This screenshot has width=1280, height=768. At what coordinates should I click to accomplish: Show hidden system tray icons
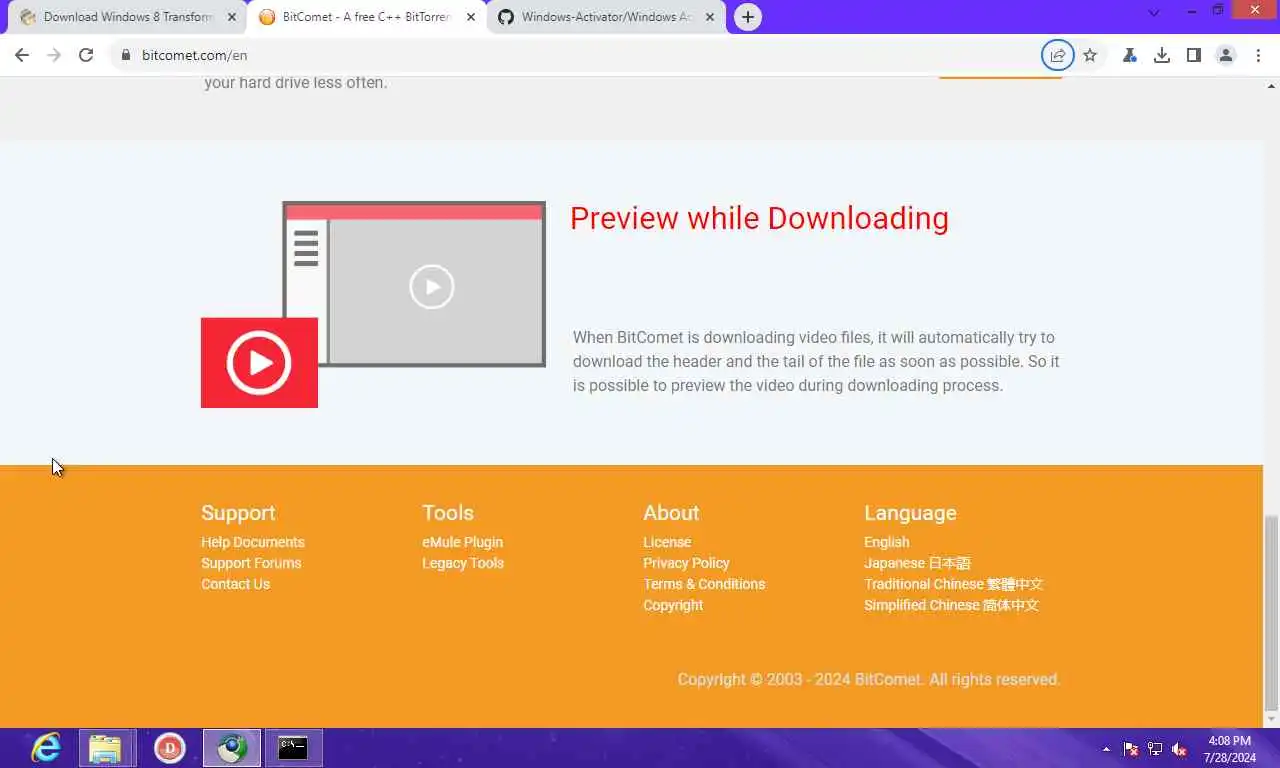coord(1106,748)
